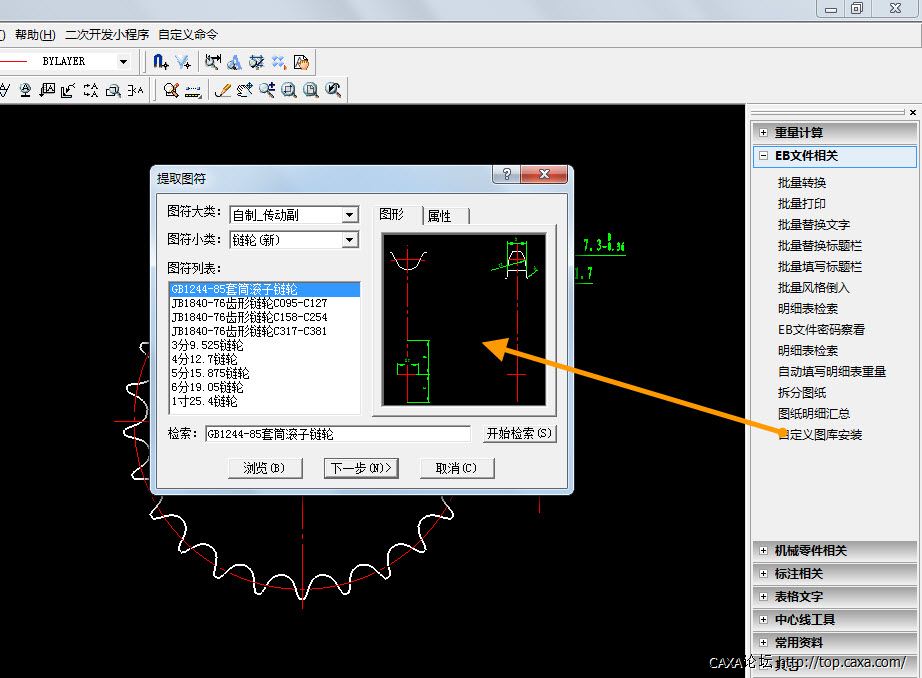The height and width of the screenshot is (678, 922).
Task: Switch to the 属性 tab
Action: [440, 216]
